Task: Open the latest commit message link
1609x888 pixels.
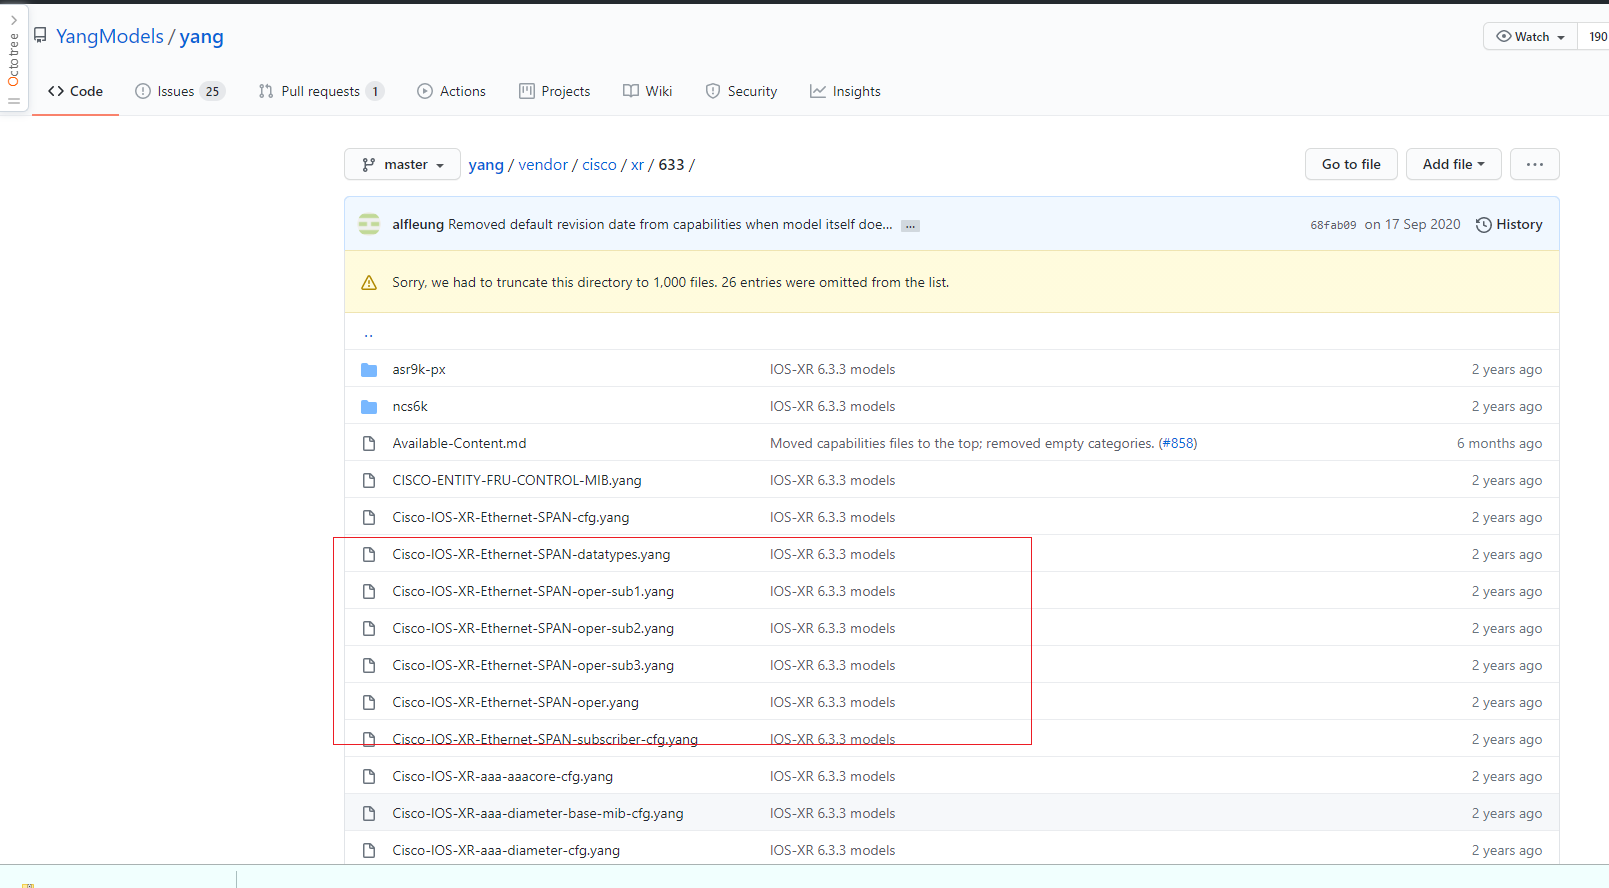Action: point(670,224)
